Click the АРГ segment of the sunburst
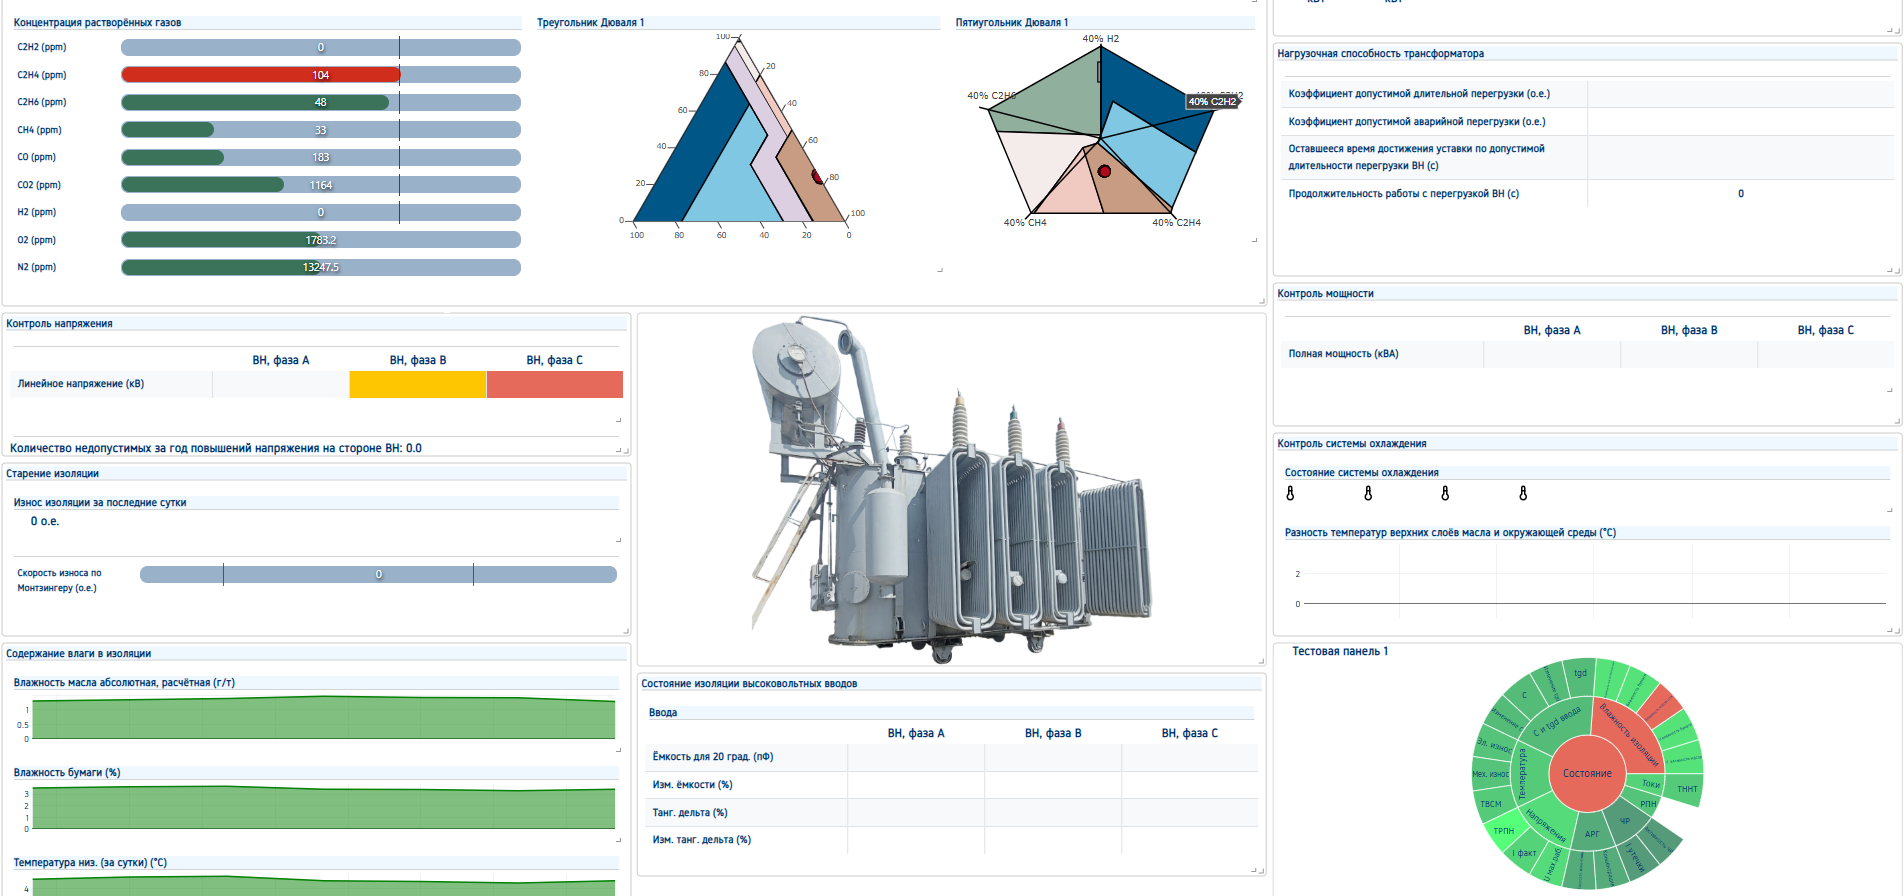The height and width of the screenshot is (896, 1904). (x=1592, y=833)
